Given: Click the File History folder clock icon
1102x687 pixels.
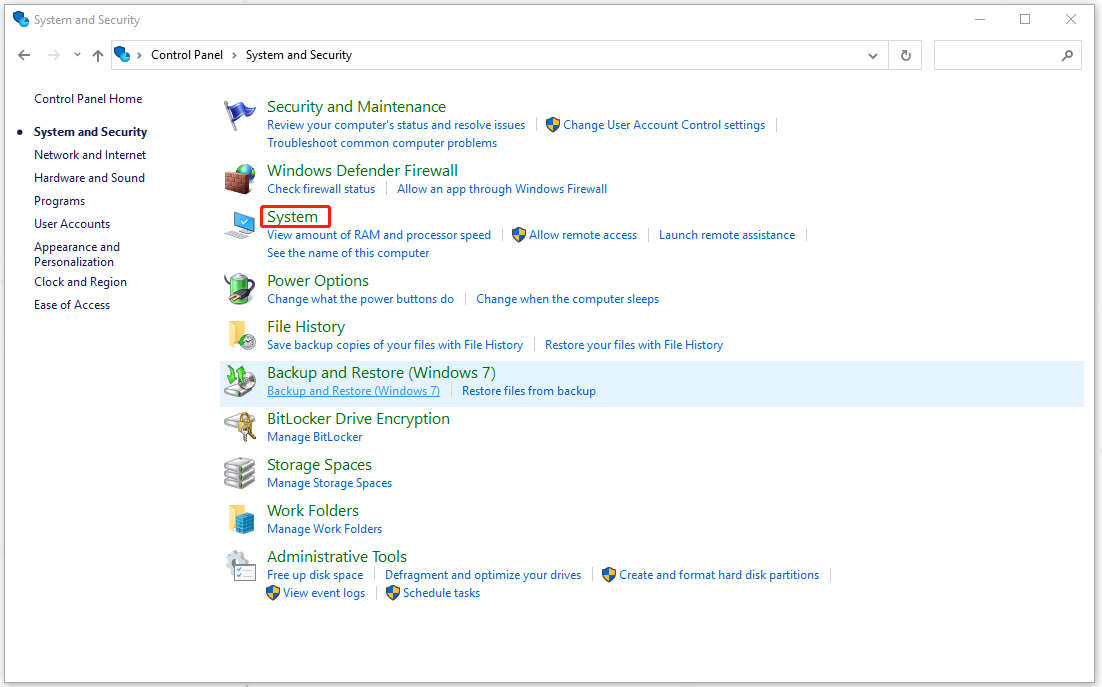Looking at the screenshot, I should coord(241,335).
